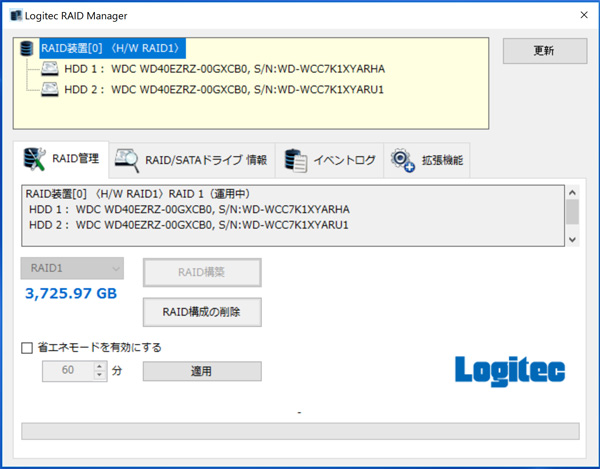Click the 更新 refresh button
The image size is (600, 469).
click(545, 50)
